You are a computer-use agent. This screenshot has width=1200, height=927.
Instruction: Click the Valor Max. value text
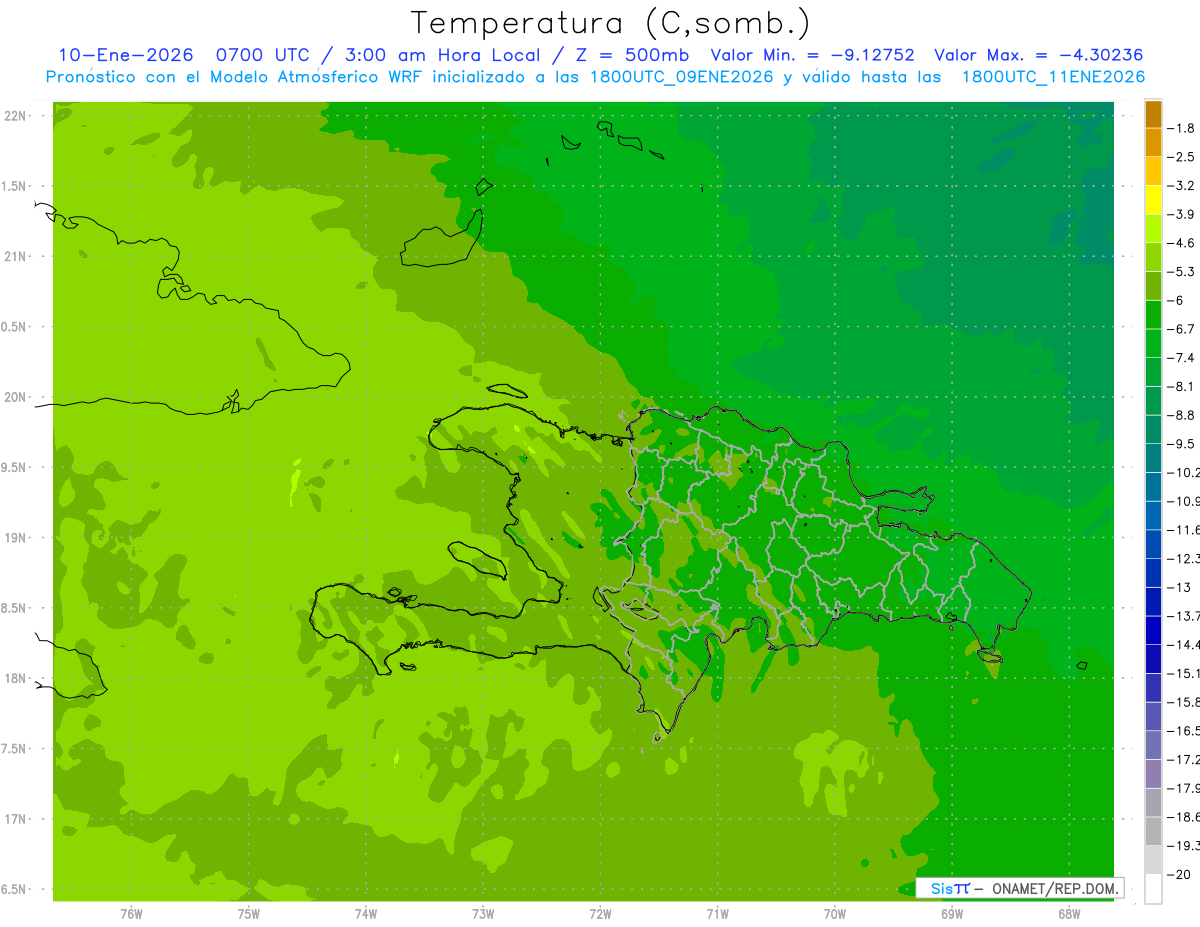tap(1038, 55)
